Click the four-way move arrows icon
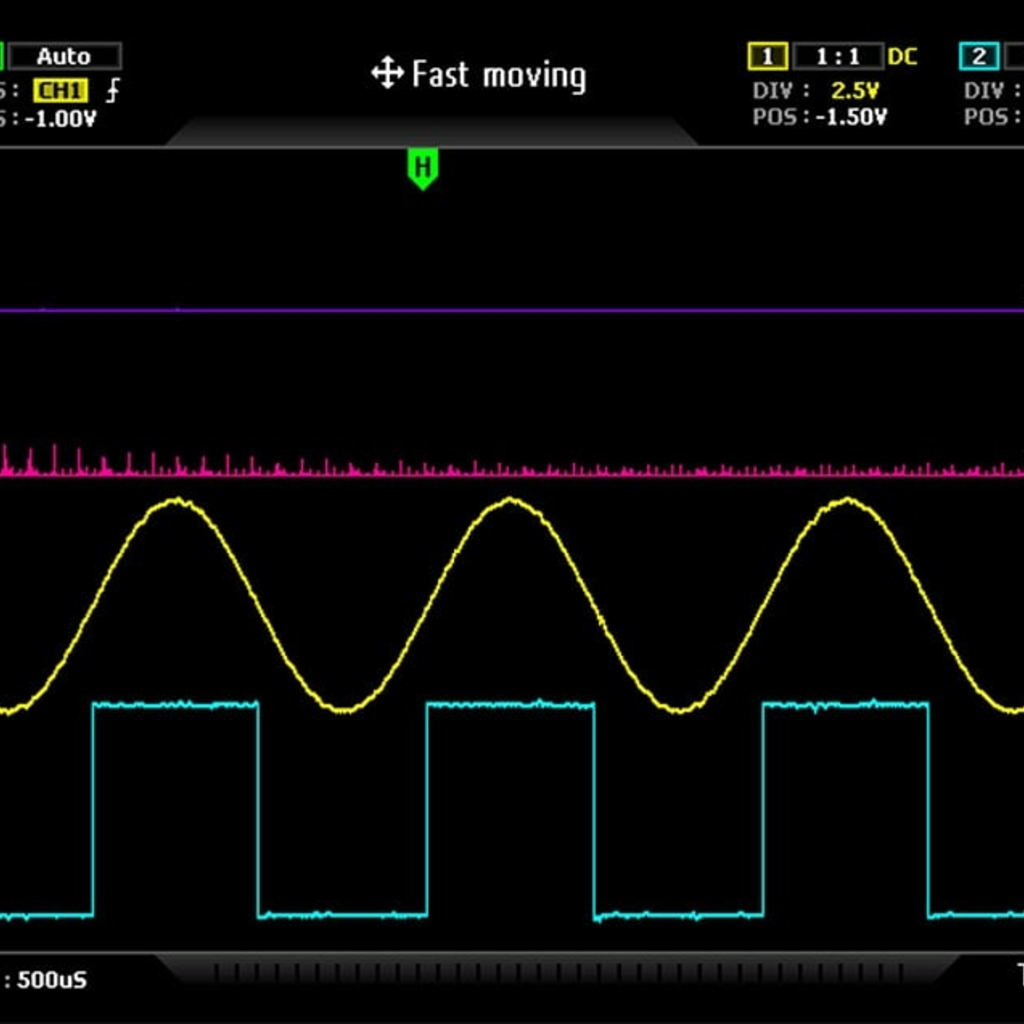The width and height of the screenshot is (1024, 1024). [x=387, y=74]
